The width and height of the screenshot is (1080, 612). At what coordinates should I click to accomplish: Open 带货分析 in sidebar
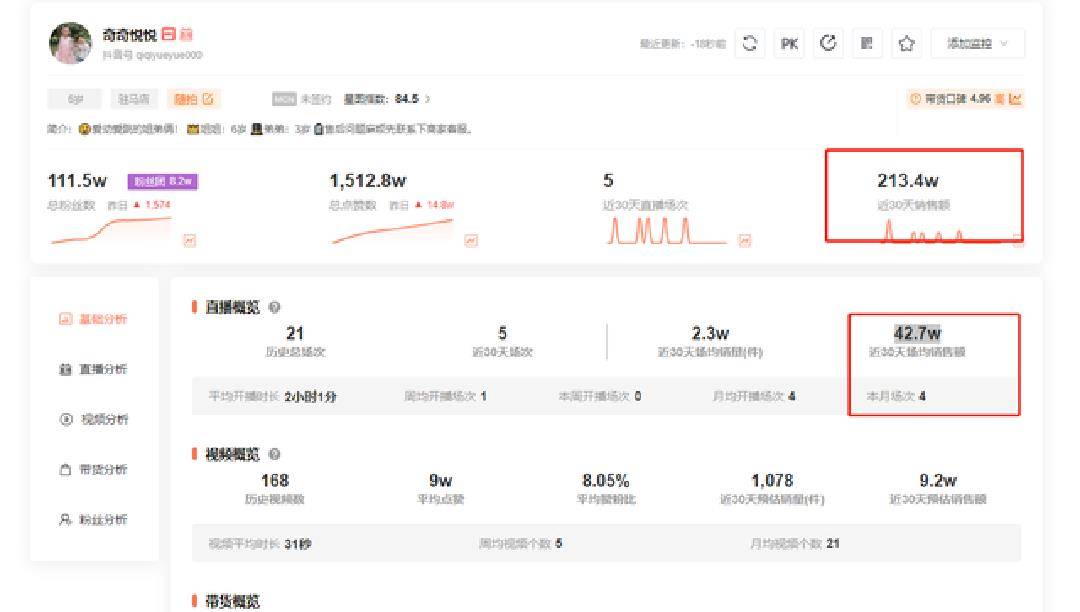pos(94,469)
